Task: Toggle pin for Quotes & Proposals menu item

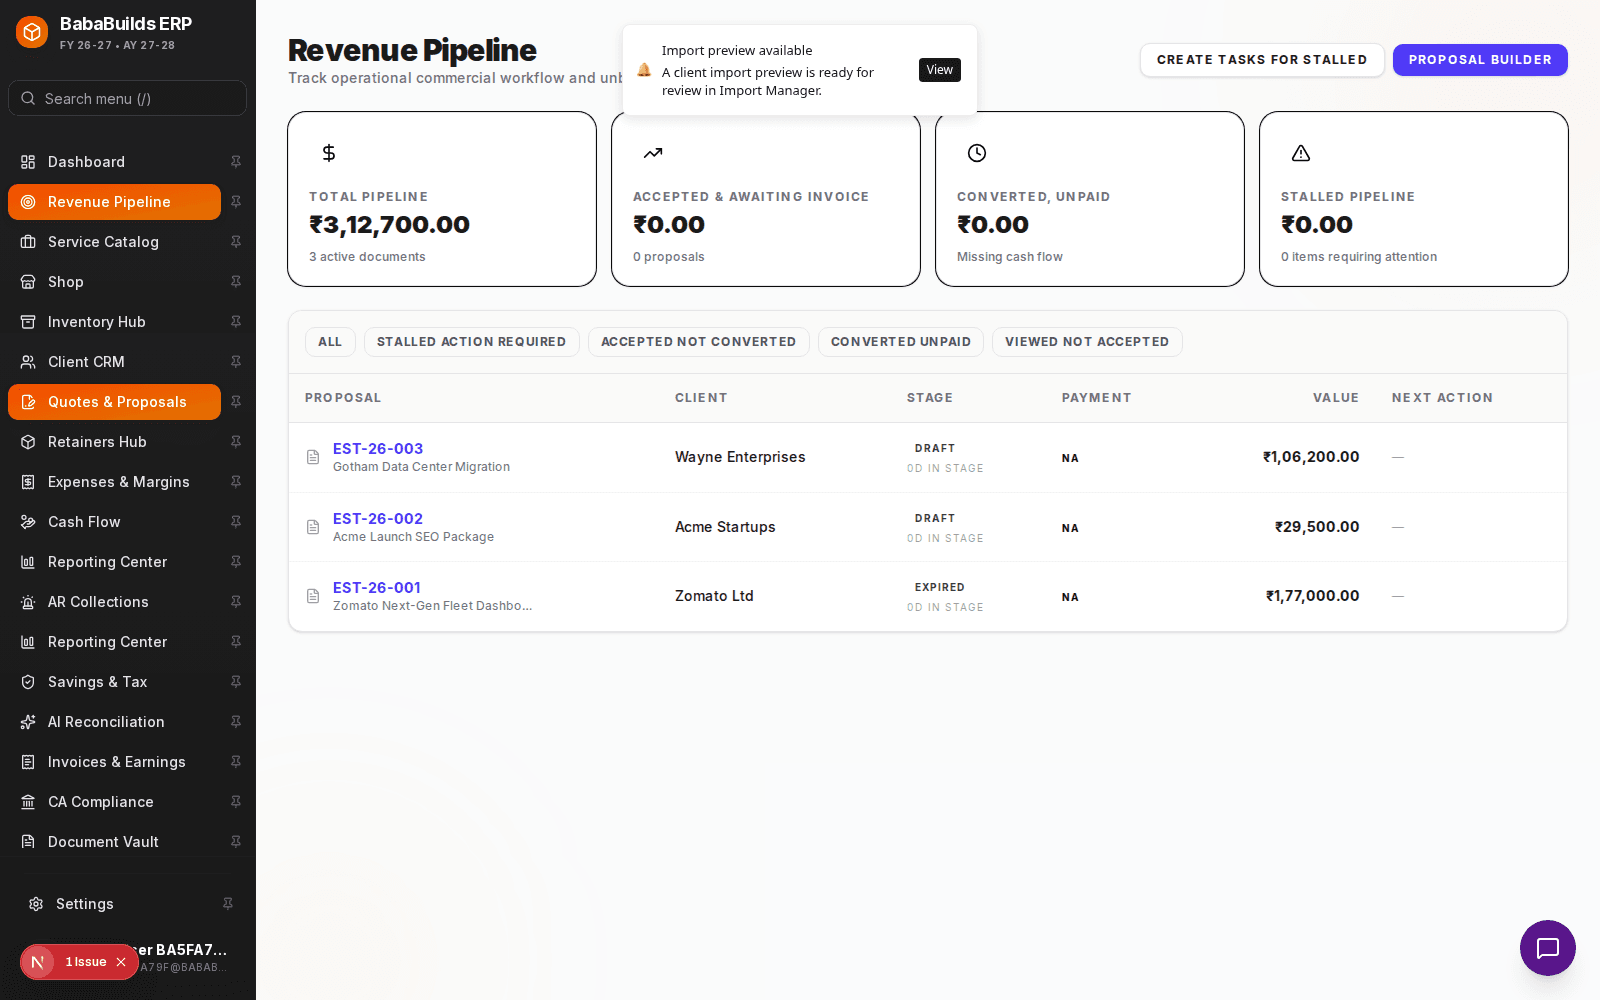Action: [236, 402]
